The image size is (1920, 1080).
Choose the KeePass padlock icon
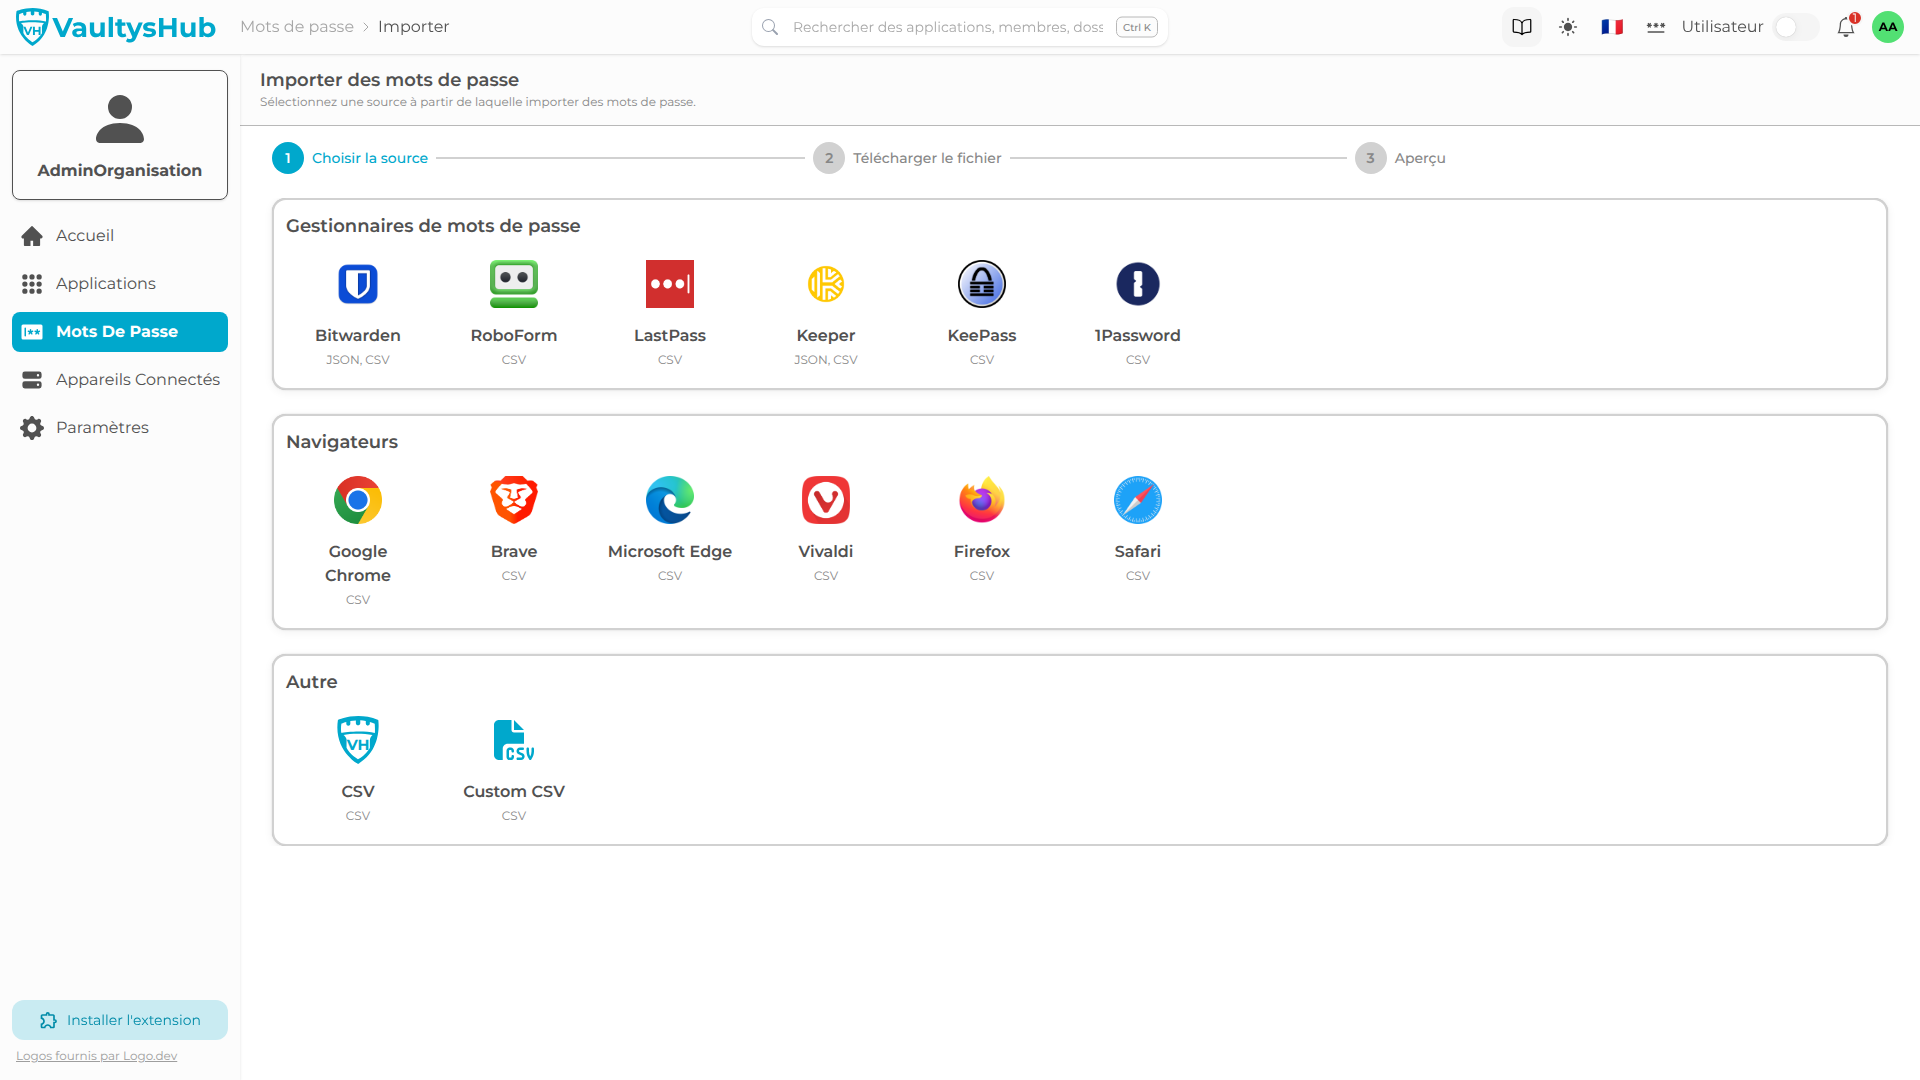pyautogui.click(x=982, y=284)
